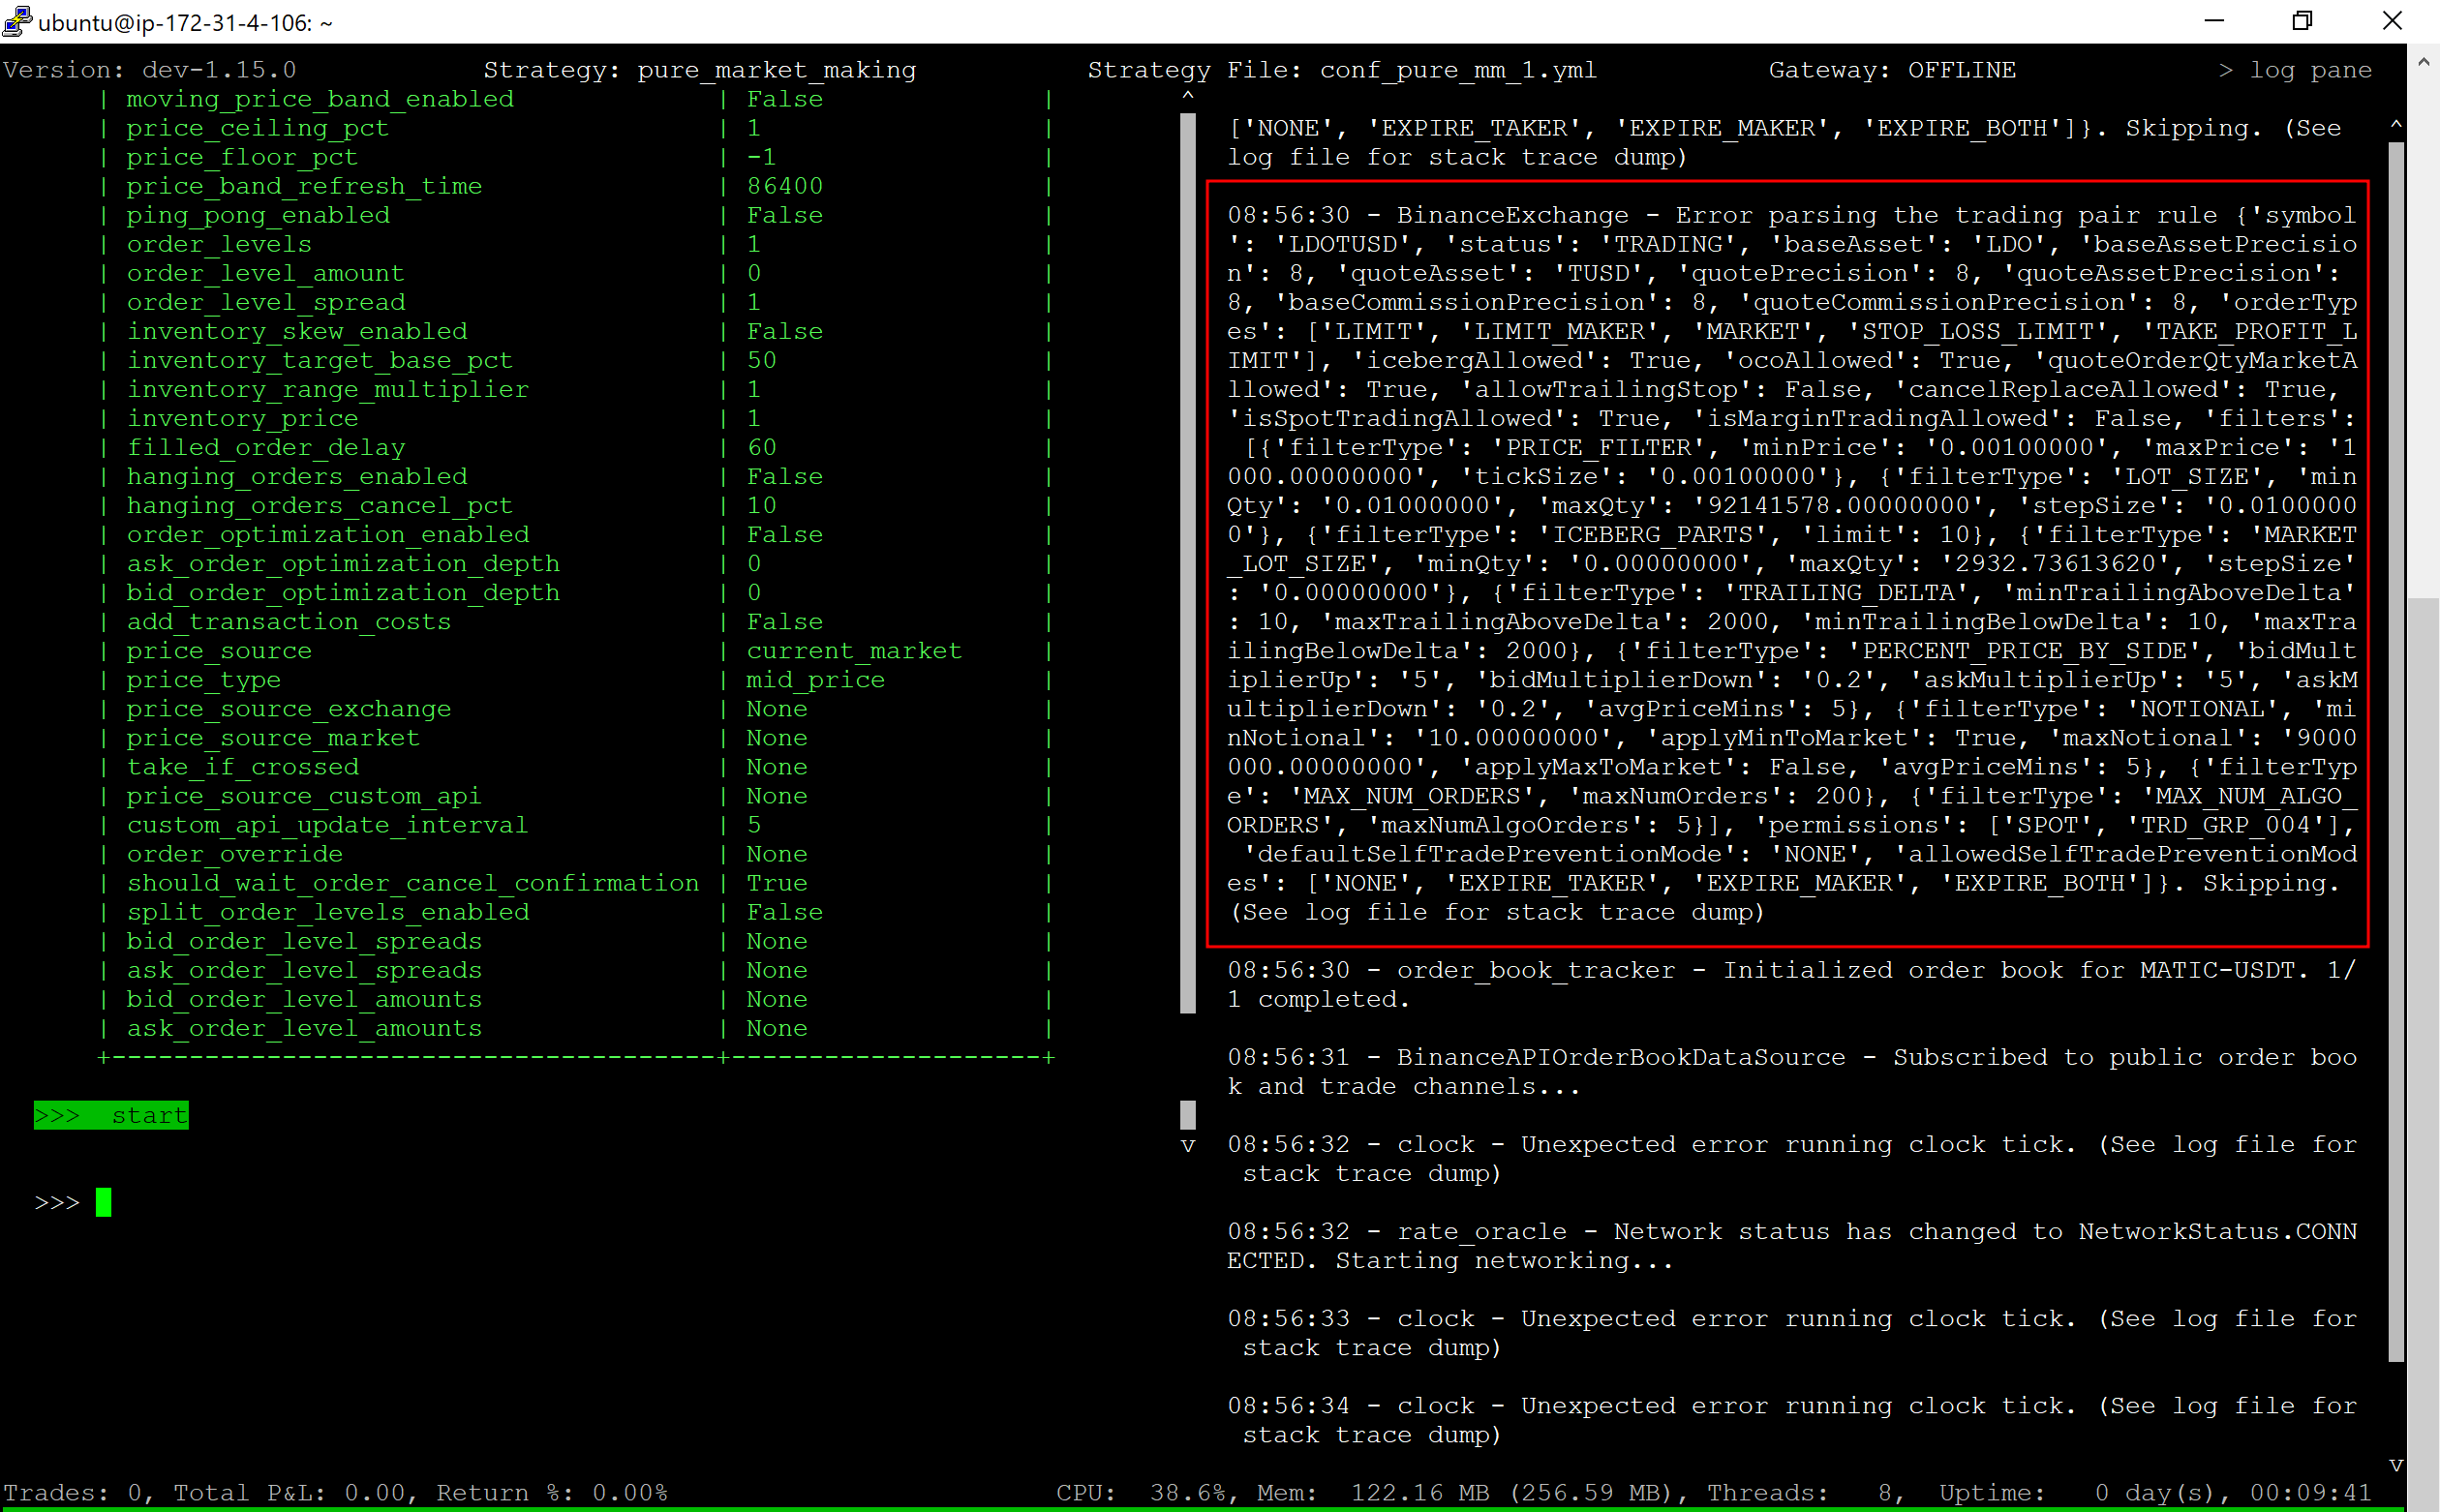2440x1512 pixels.
Task: Expand the clock tick error details
Action: pos(1790,1144)
